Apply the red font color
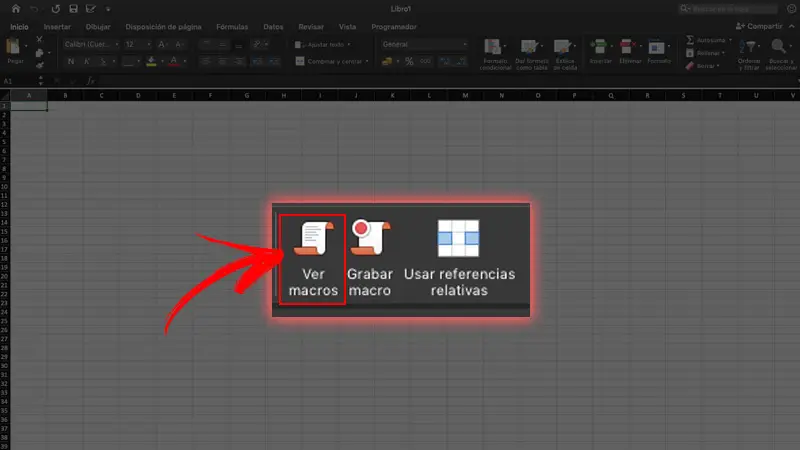Image resolution: width=800 pixels, height=450 pixels. [x=173, y=61]
